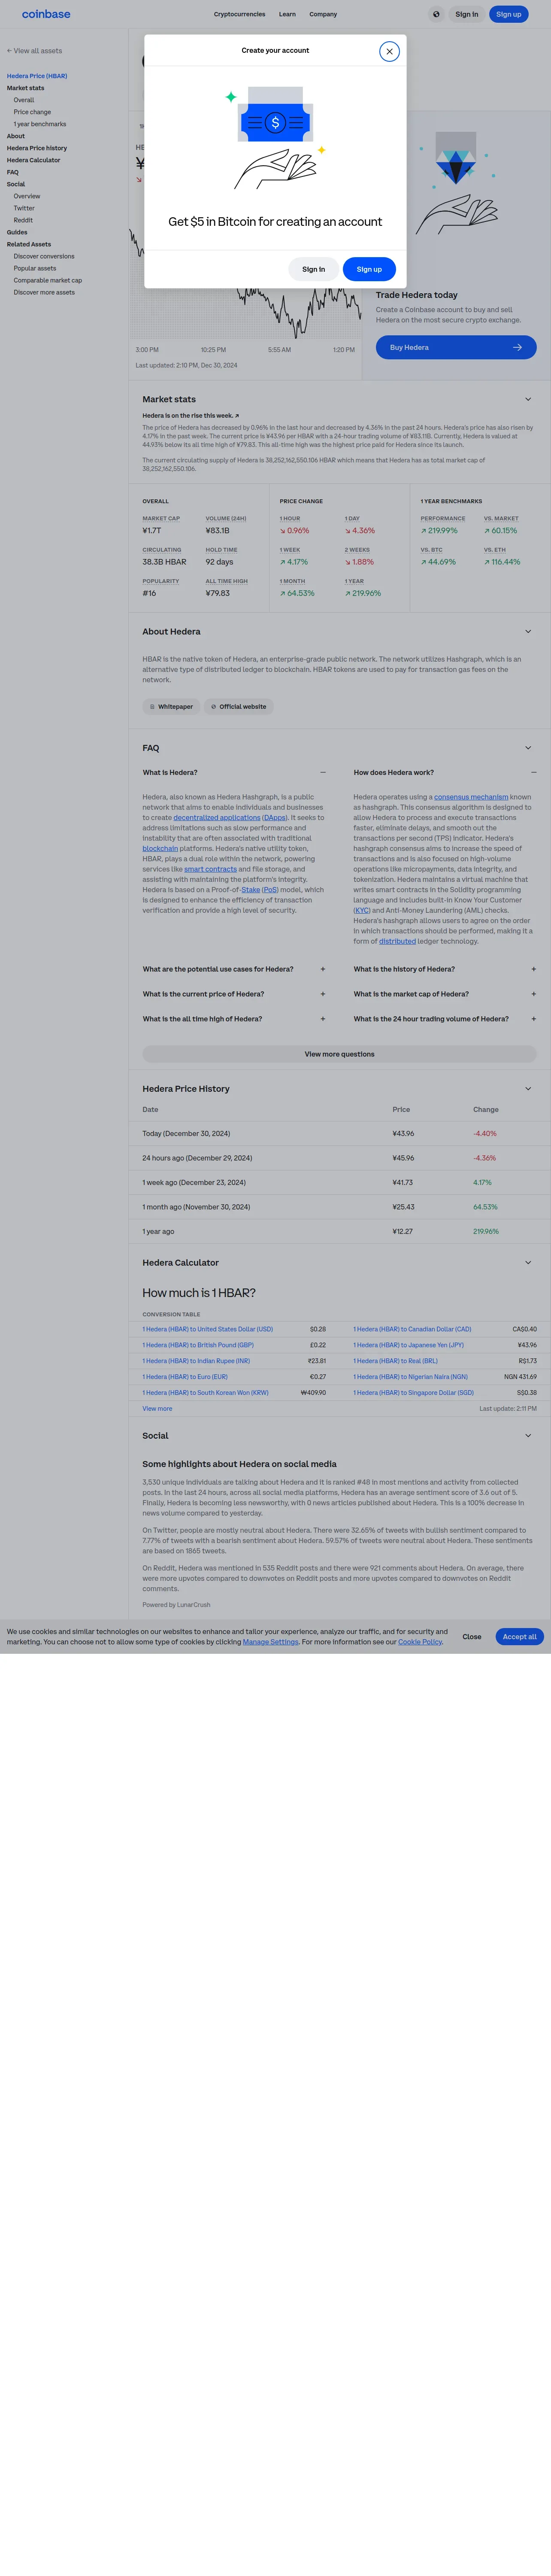Select Discover conversions in sidebar
Screen dimensions: 551x2576
click(44, 256)
